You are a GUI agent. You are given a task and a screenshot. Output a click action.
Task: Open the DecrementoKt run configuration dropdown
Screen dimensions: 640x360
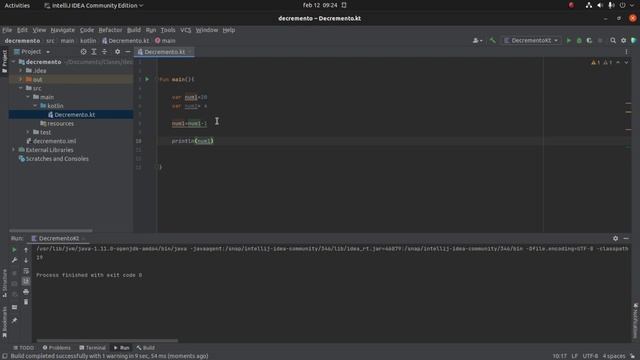point(531,40)
